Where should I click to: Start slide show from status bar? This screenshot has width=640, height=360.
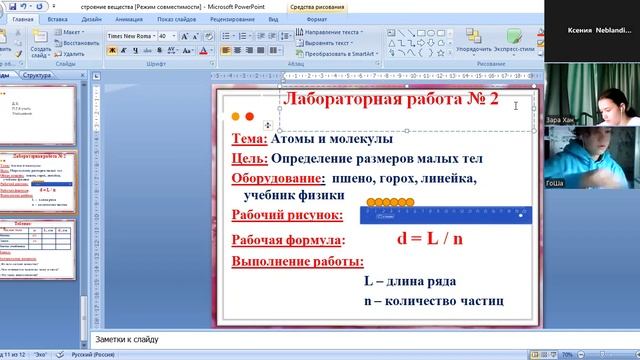click(x=553, y=355)
